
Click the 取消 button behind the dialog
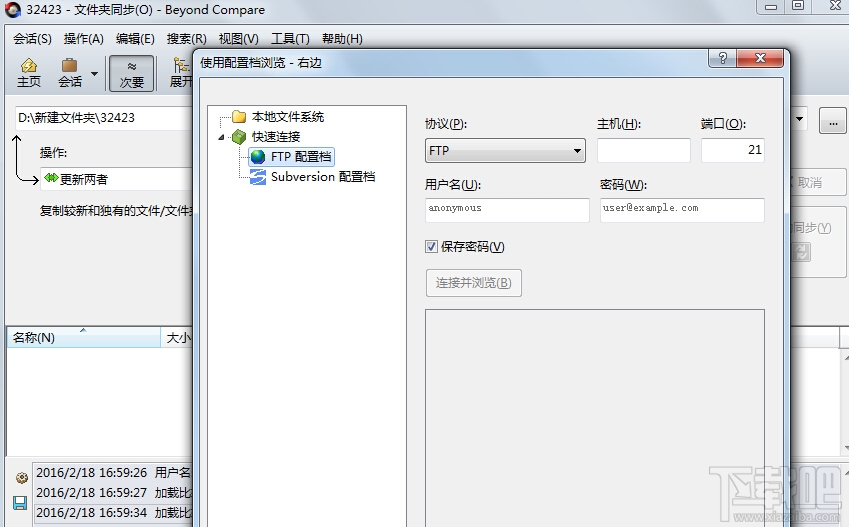coord(818,183)
